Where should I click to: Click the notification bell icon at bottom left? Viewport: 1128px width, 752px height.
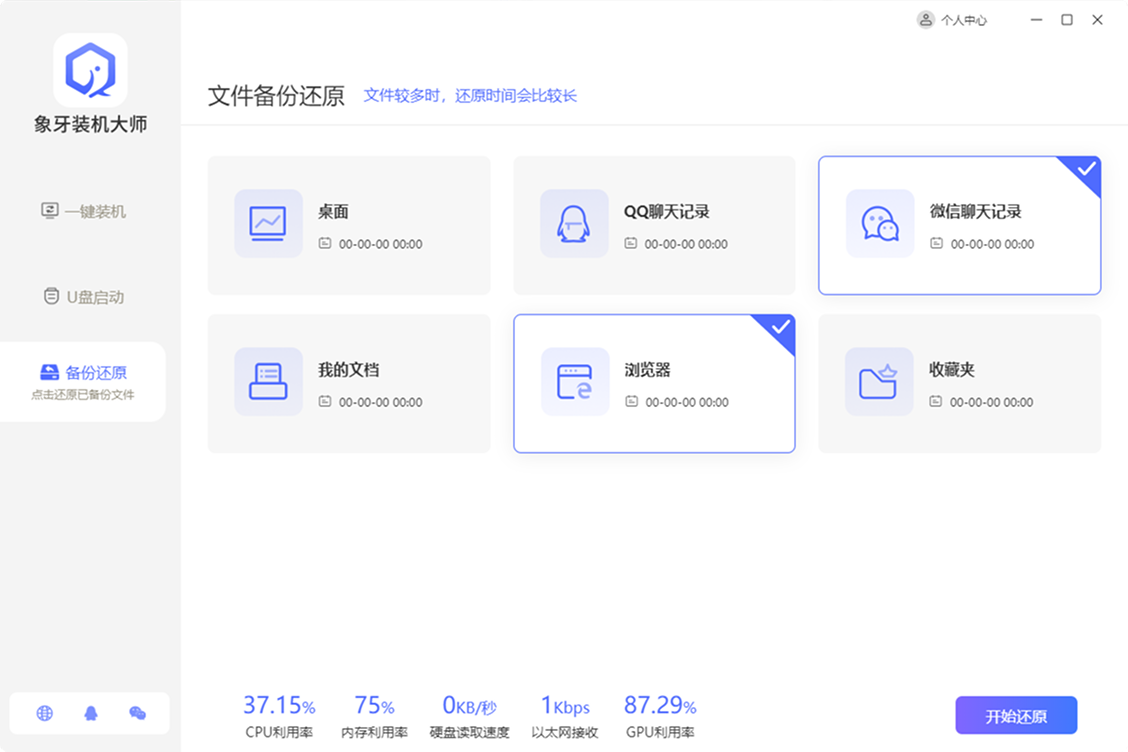(90, 714)
